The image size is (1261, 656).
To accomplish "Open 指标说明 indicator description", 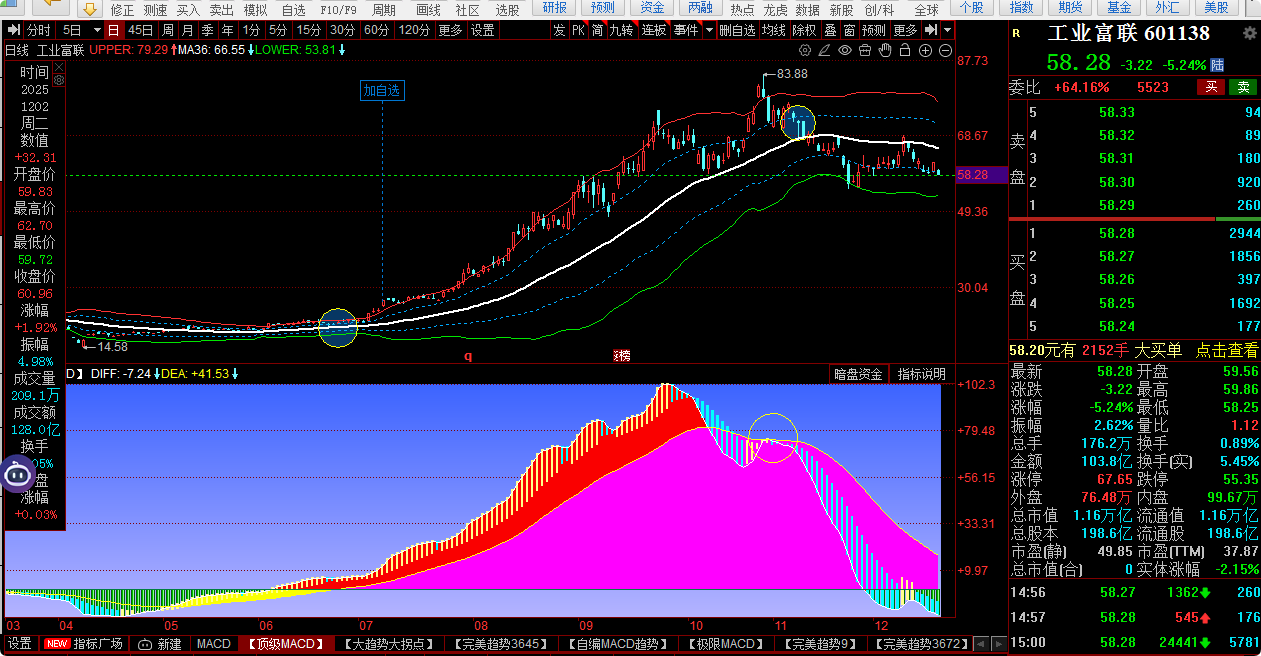I will [921, 374].
